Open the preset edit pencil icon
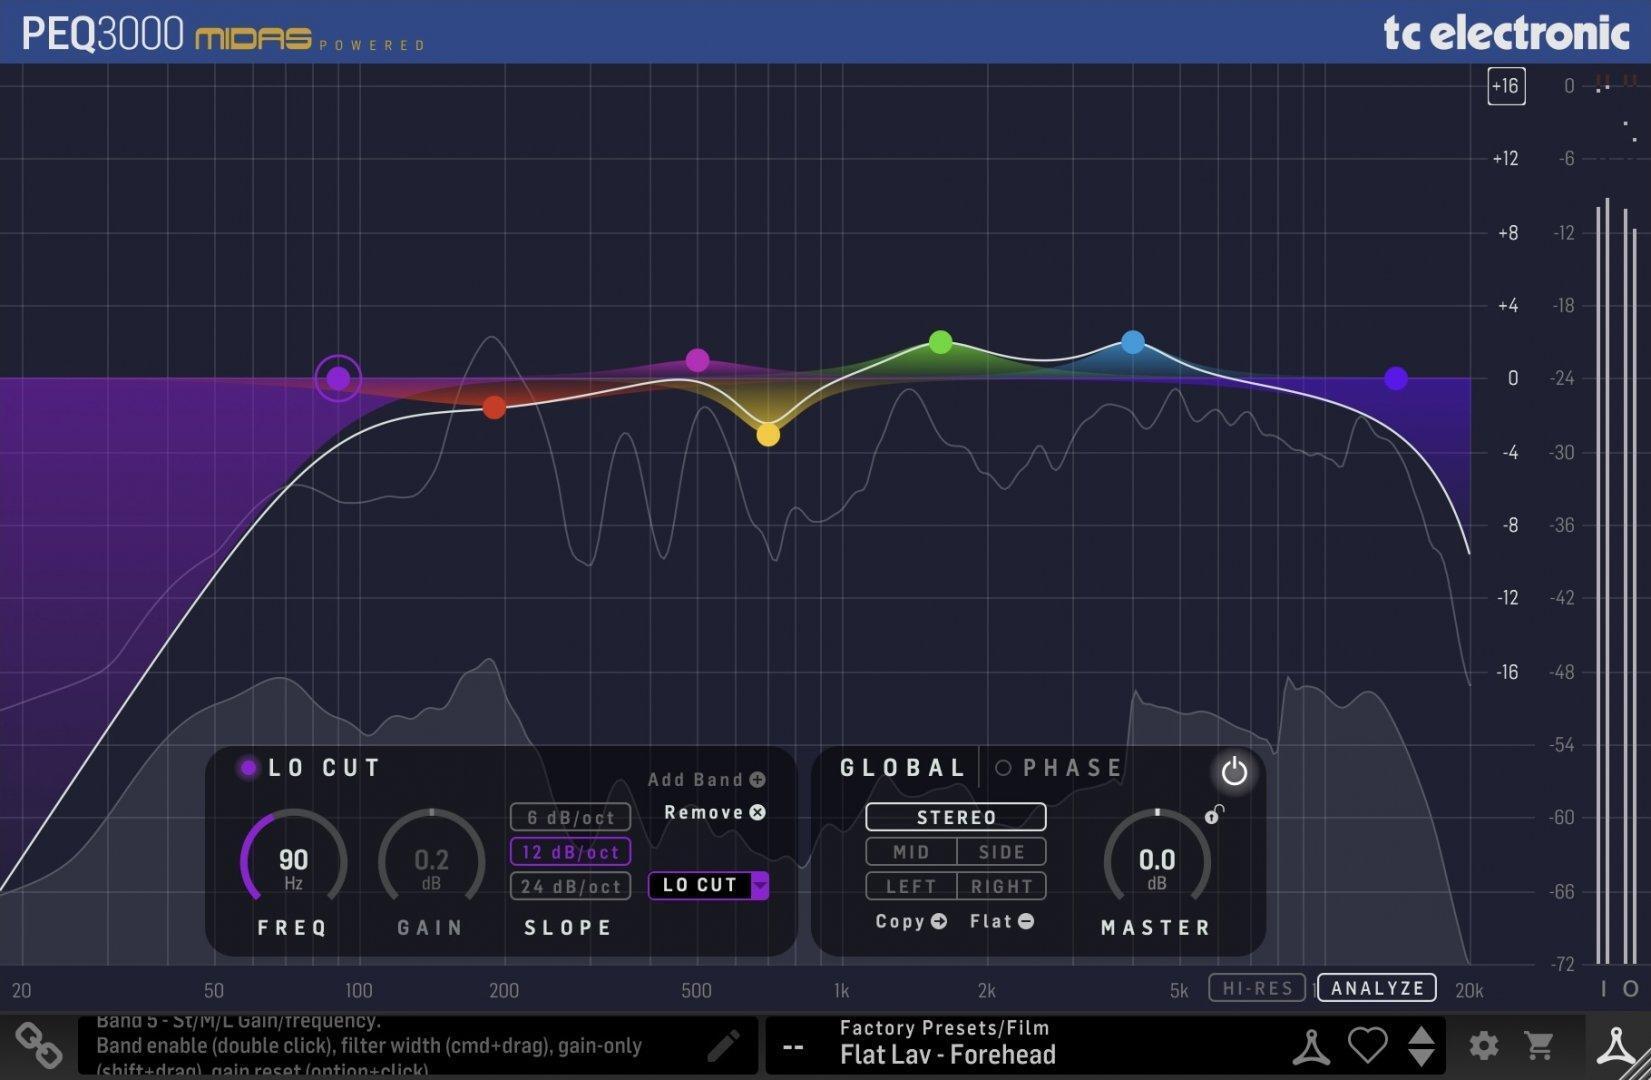 point(725,1045)
